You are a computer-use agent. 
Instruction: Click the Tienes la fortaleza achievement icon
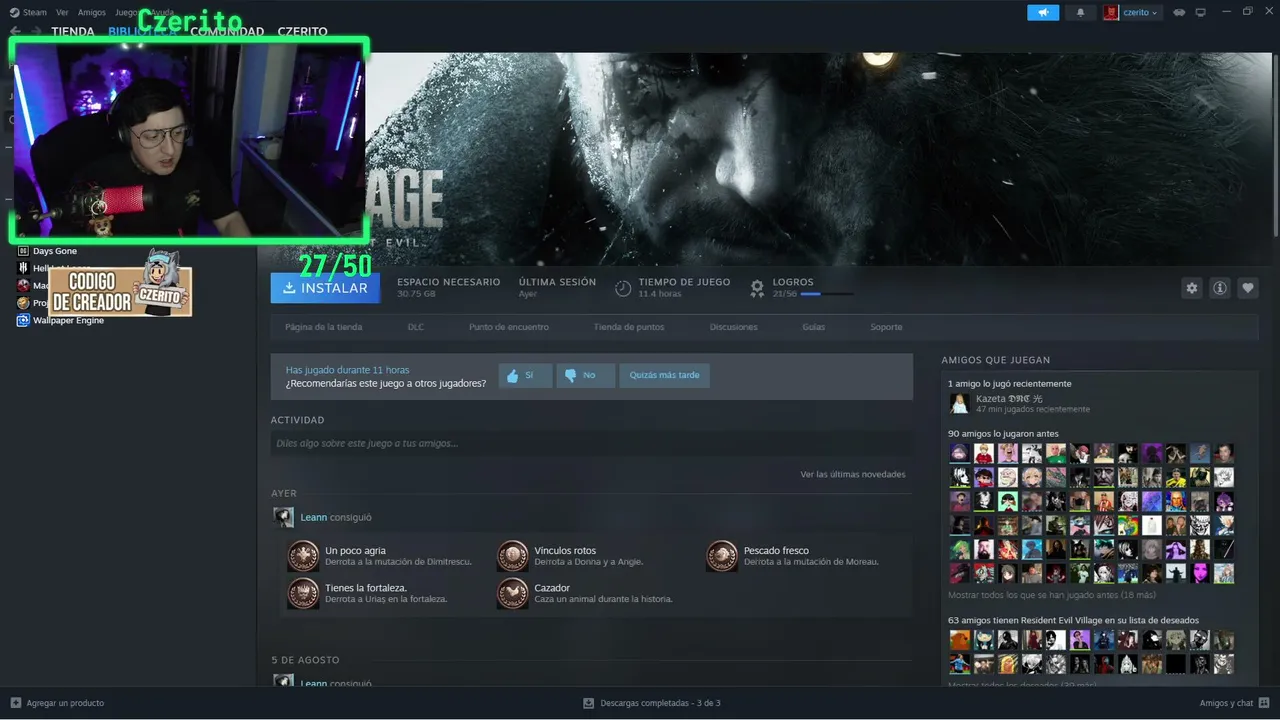303,594
